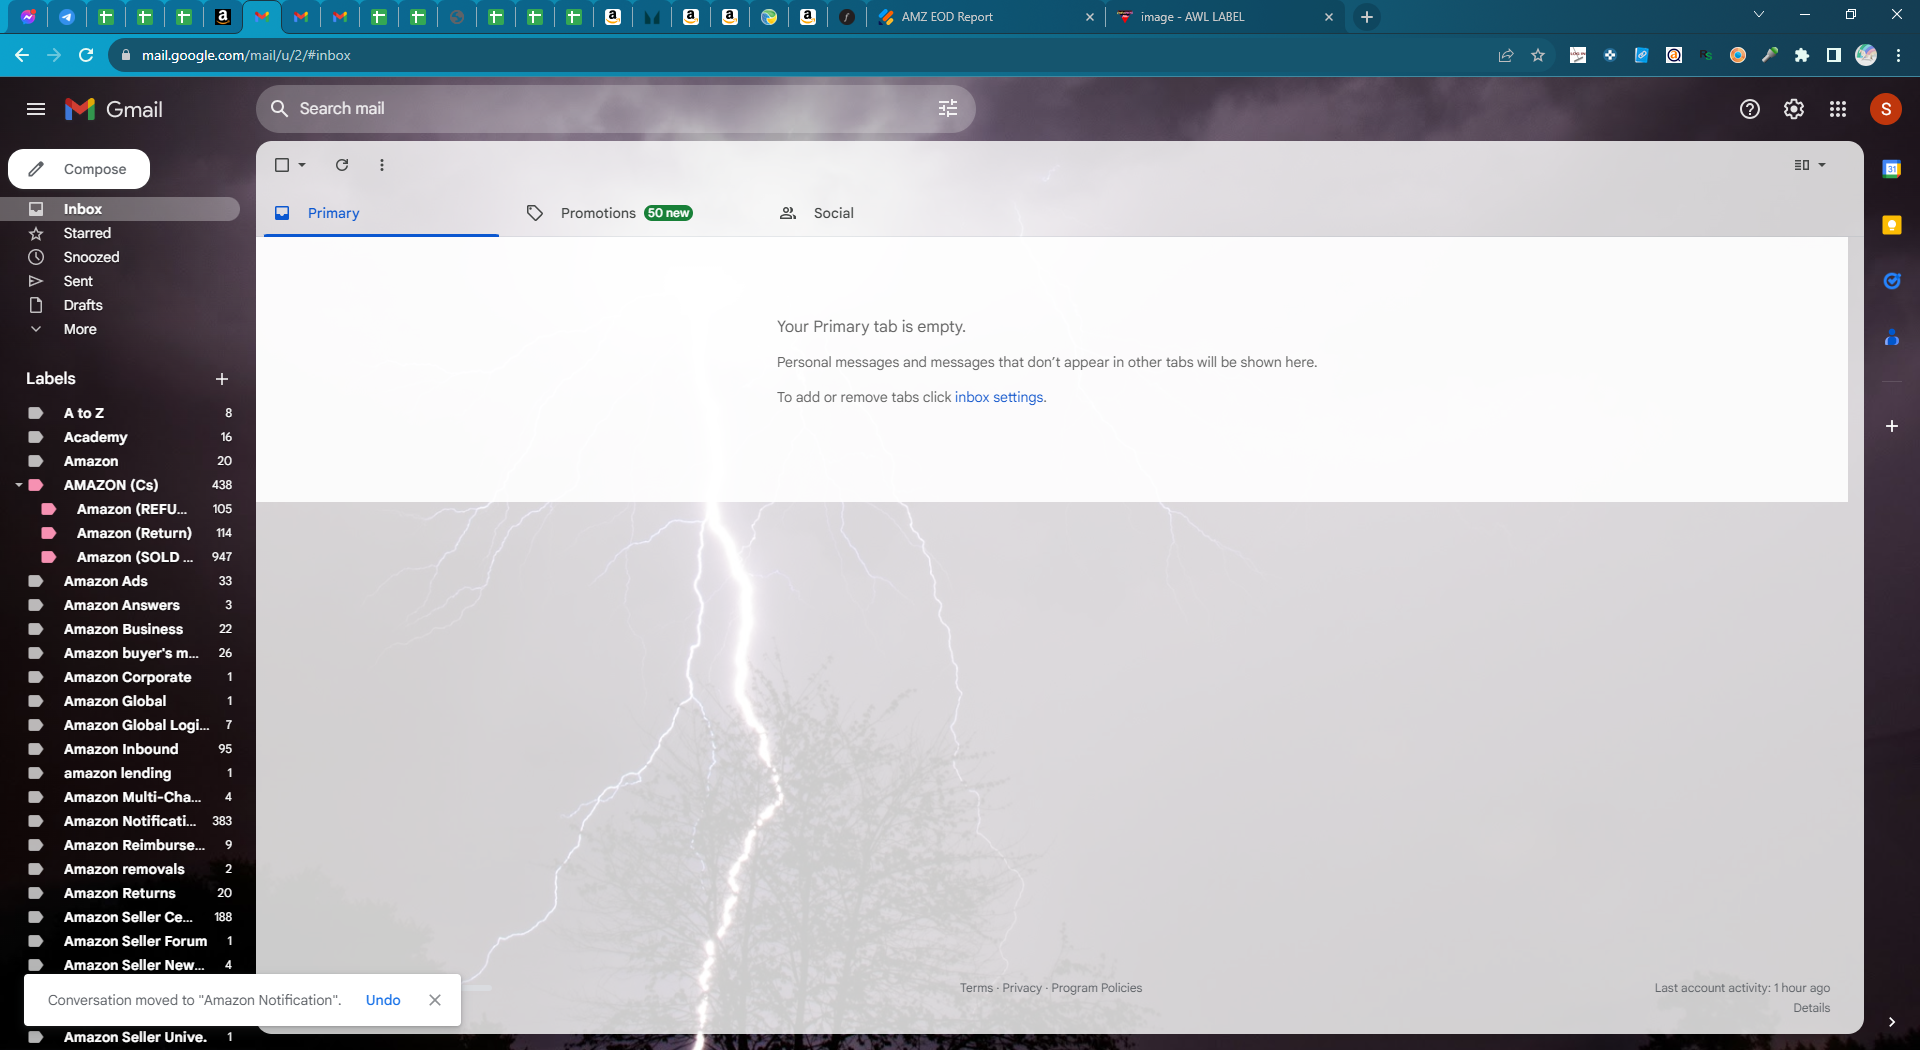Refresh the inbox
The height and width of the screenshot is (1050, 1920).
click(x=342, y=165)
